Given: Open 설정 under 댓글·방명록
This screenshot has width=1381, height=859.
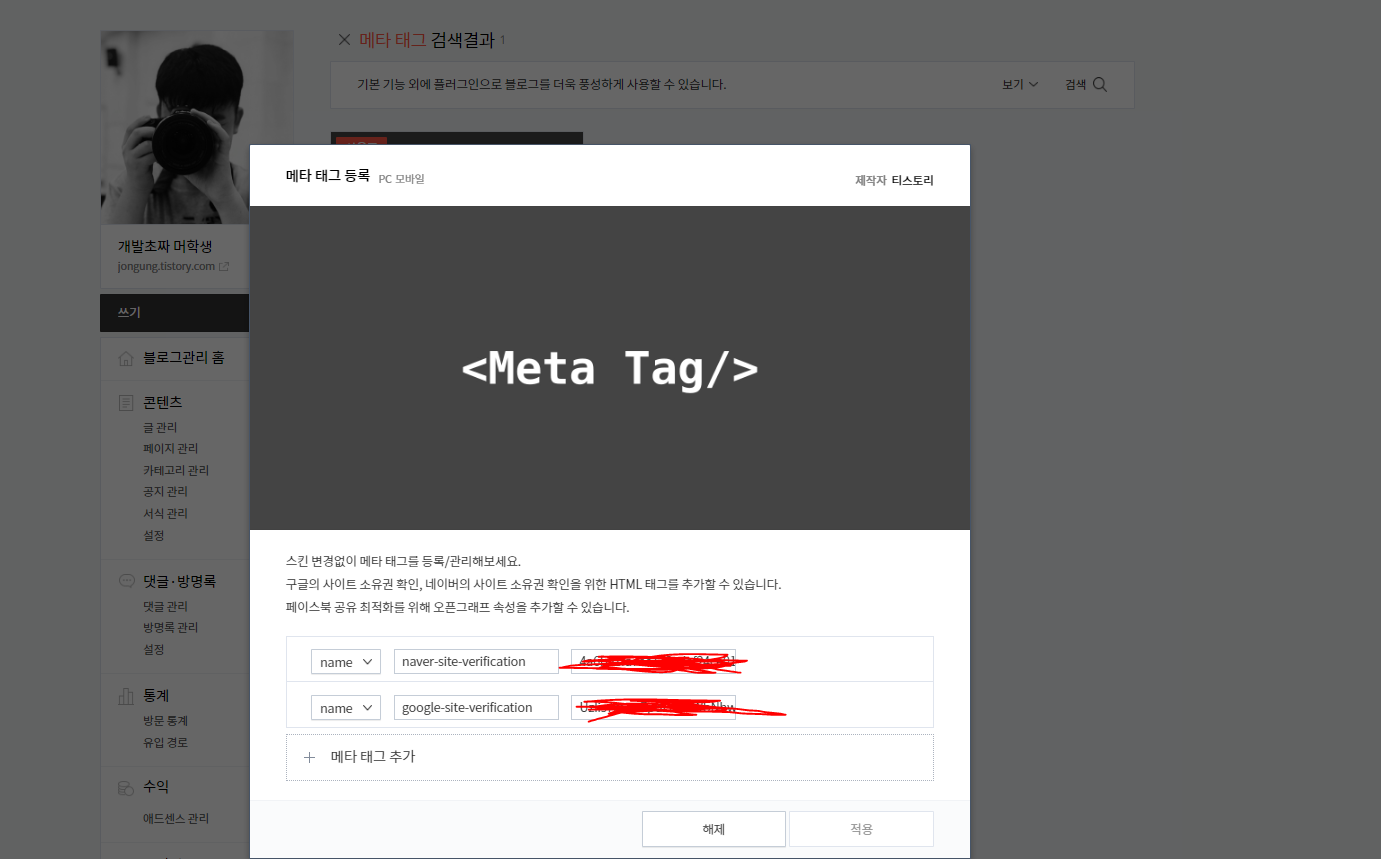Looking at the screenshot, I should coord(153,649).
